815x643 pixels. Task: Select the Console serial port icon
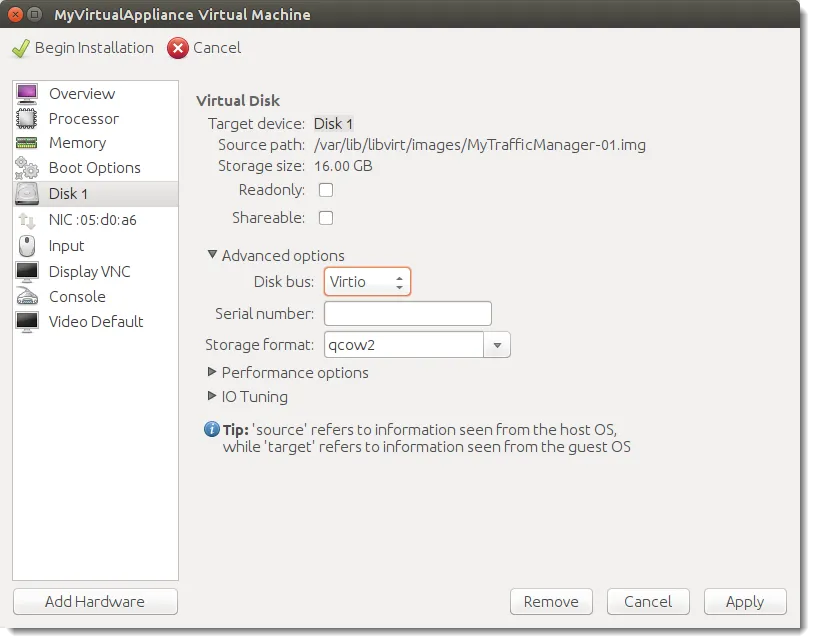(27, 296)
